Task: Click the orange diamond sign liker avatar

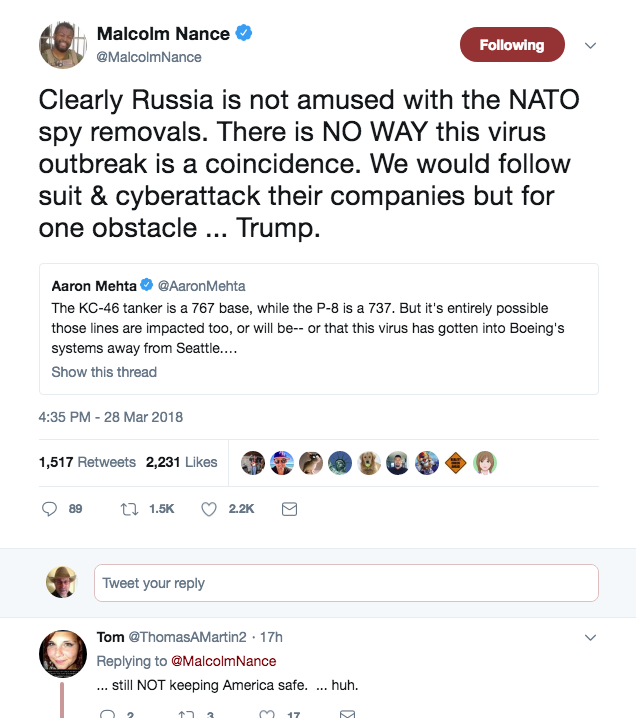Action: pos(456,462)
